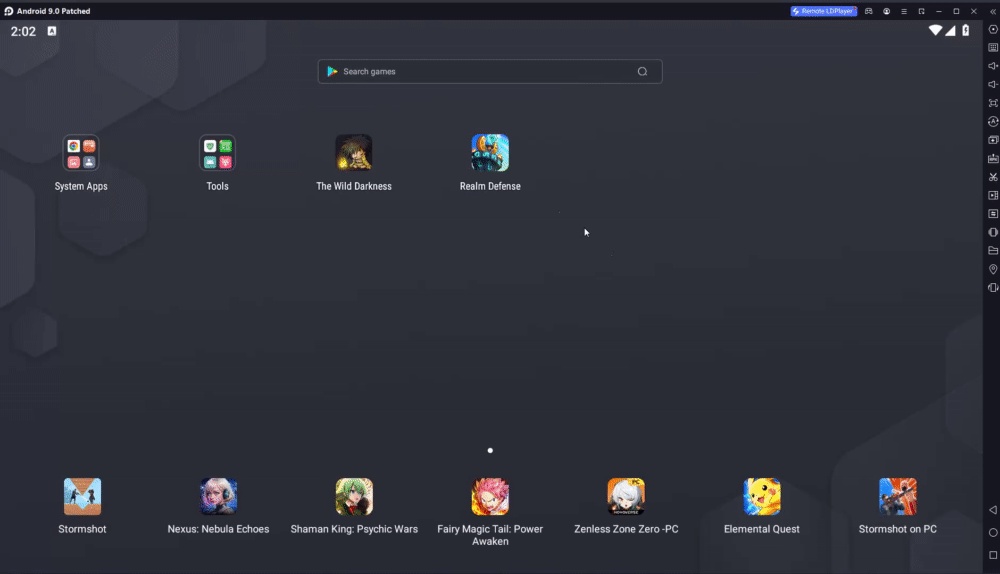Click the cellular signal status icon
The image size is (1000, 574).
tap(950, 31)
